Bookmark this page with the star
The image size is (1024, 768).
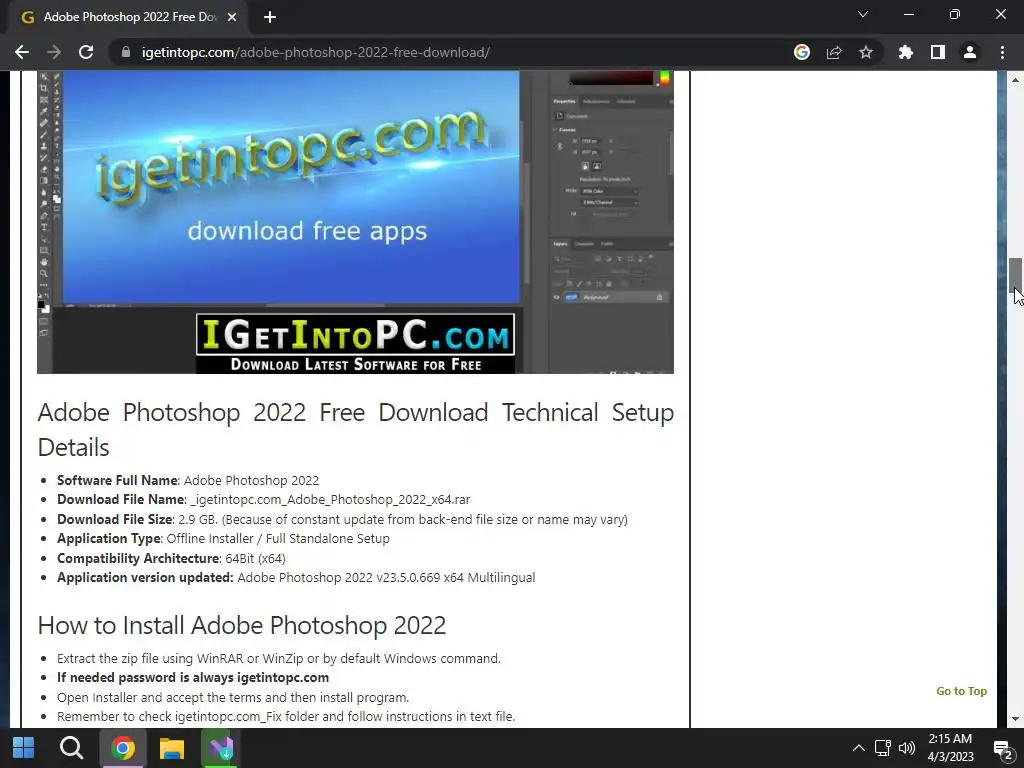[866, 52]
